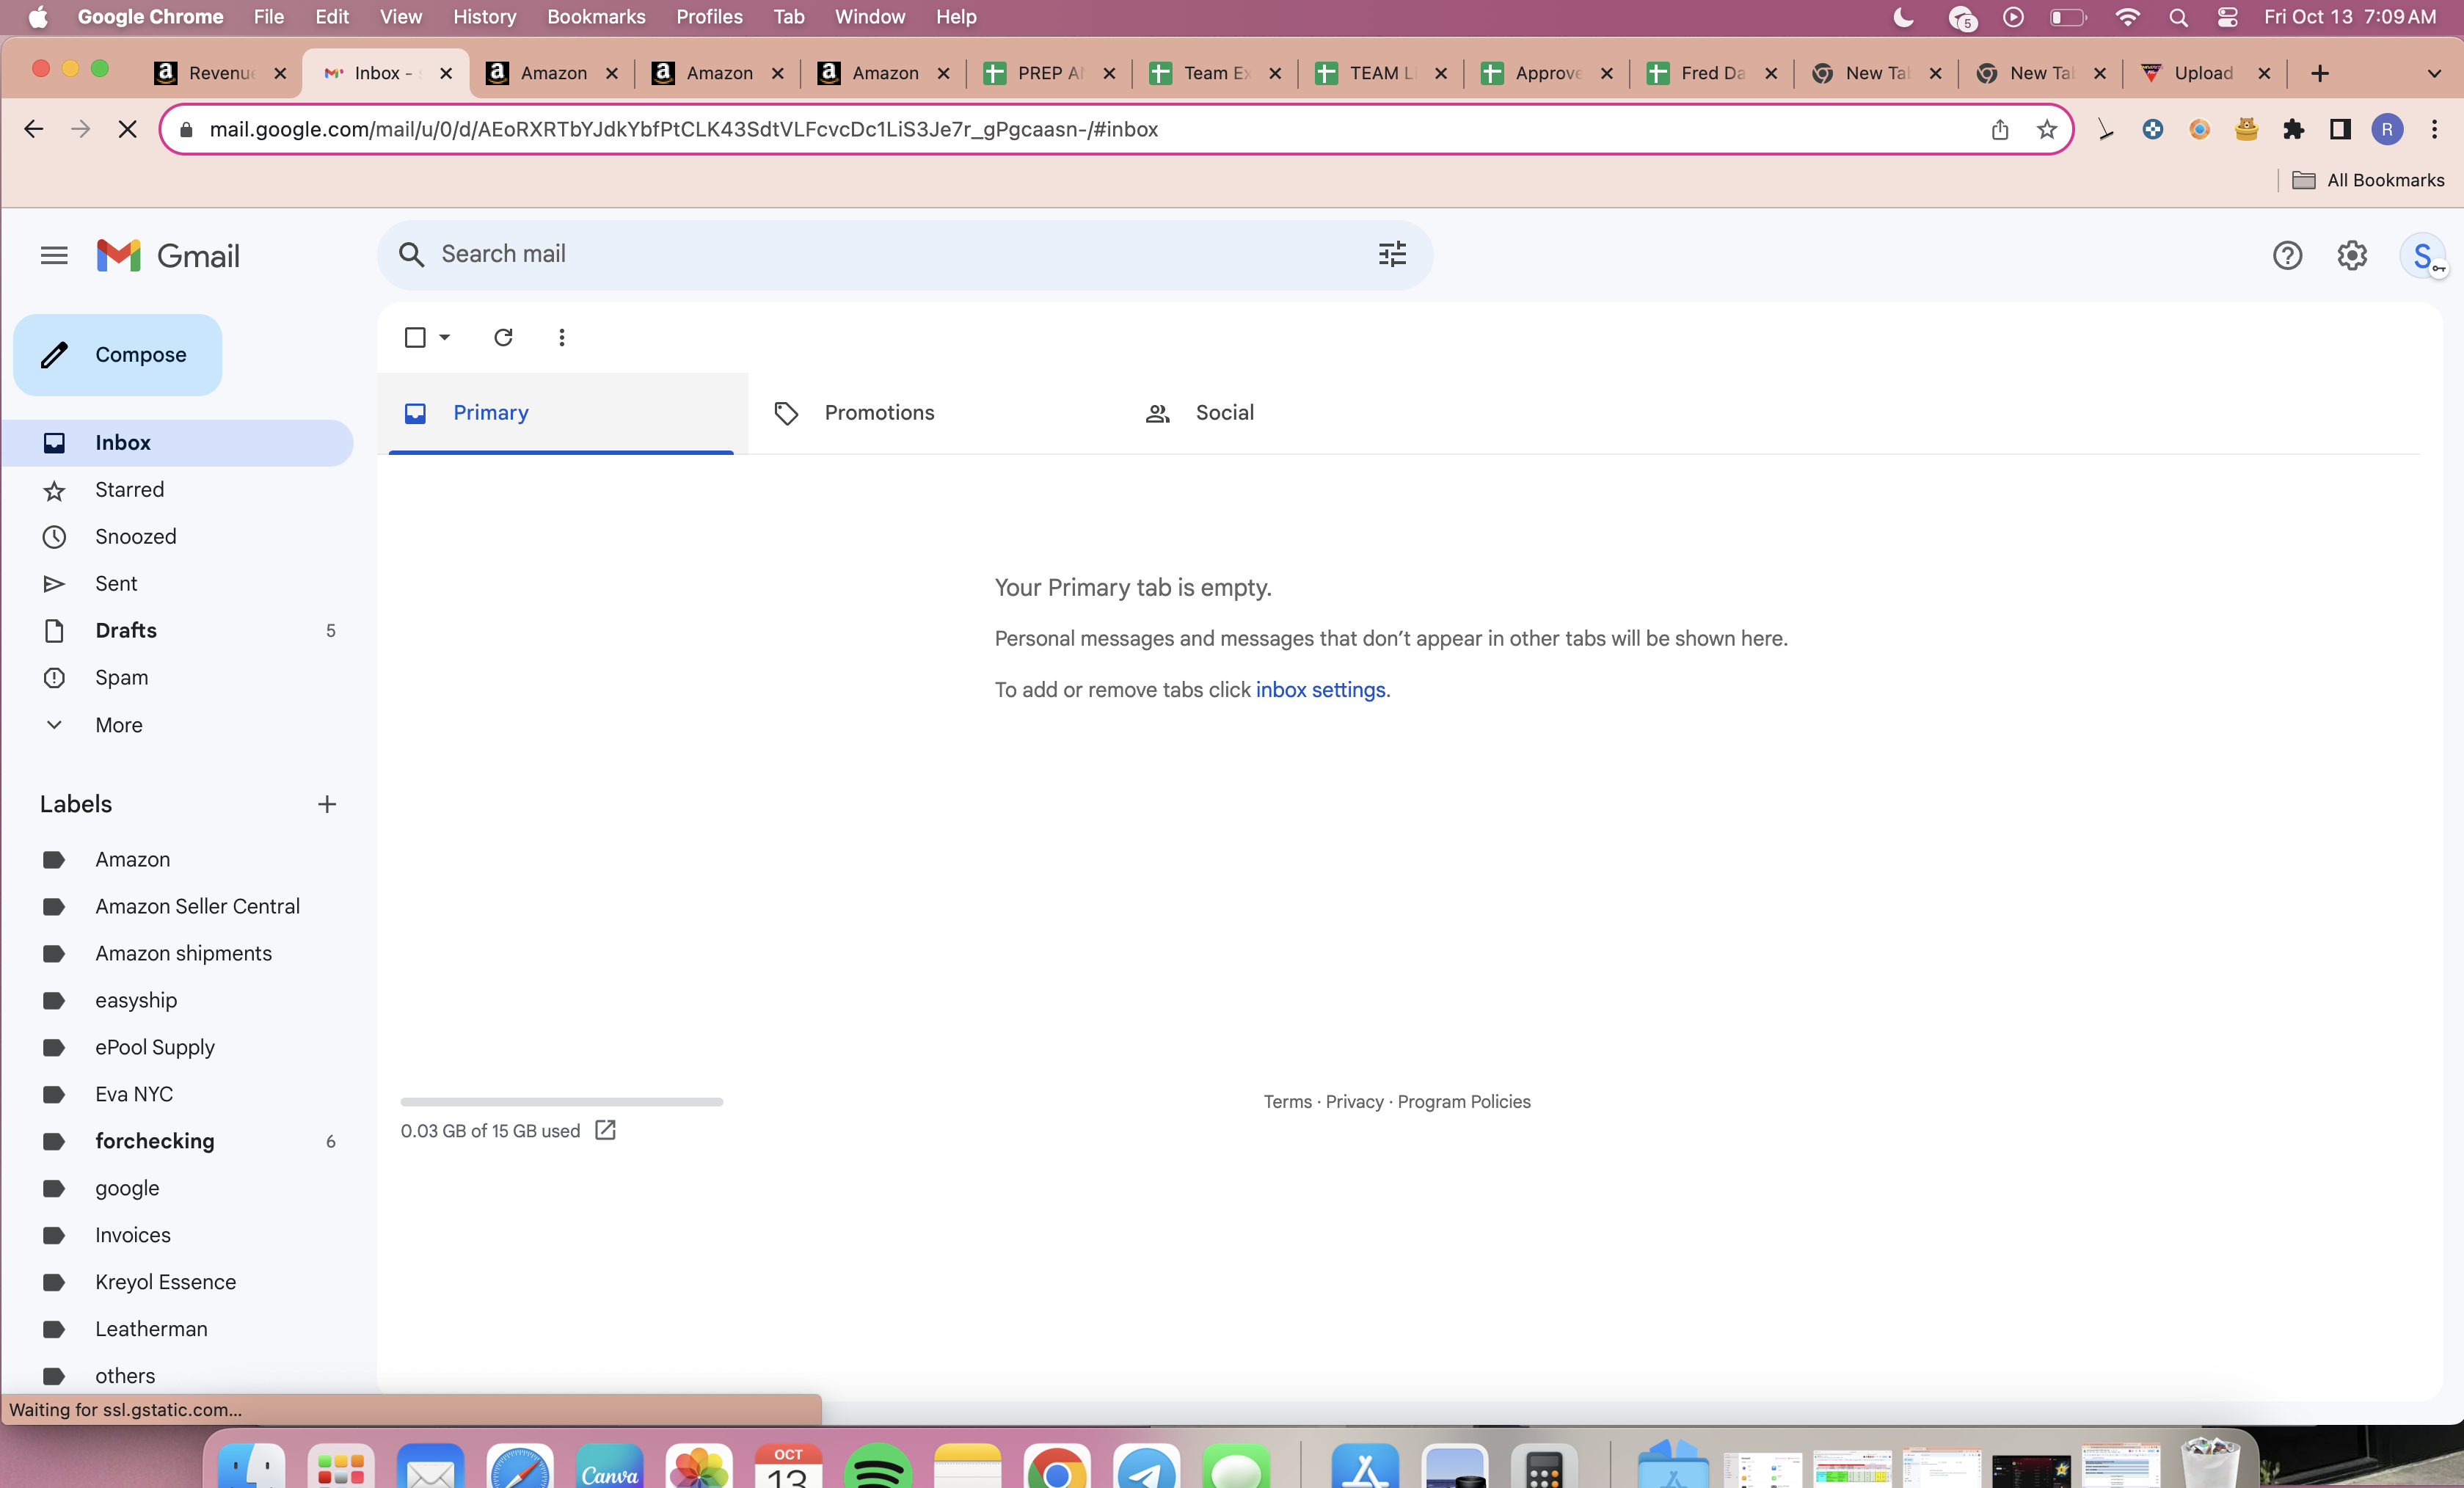Click the Gmail logo

(x=168, y=256)
